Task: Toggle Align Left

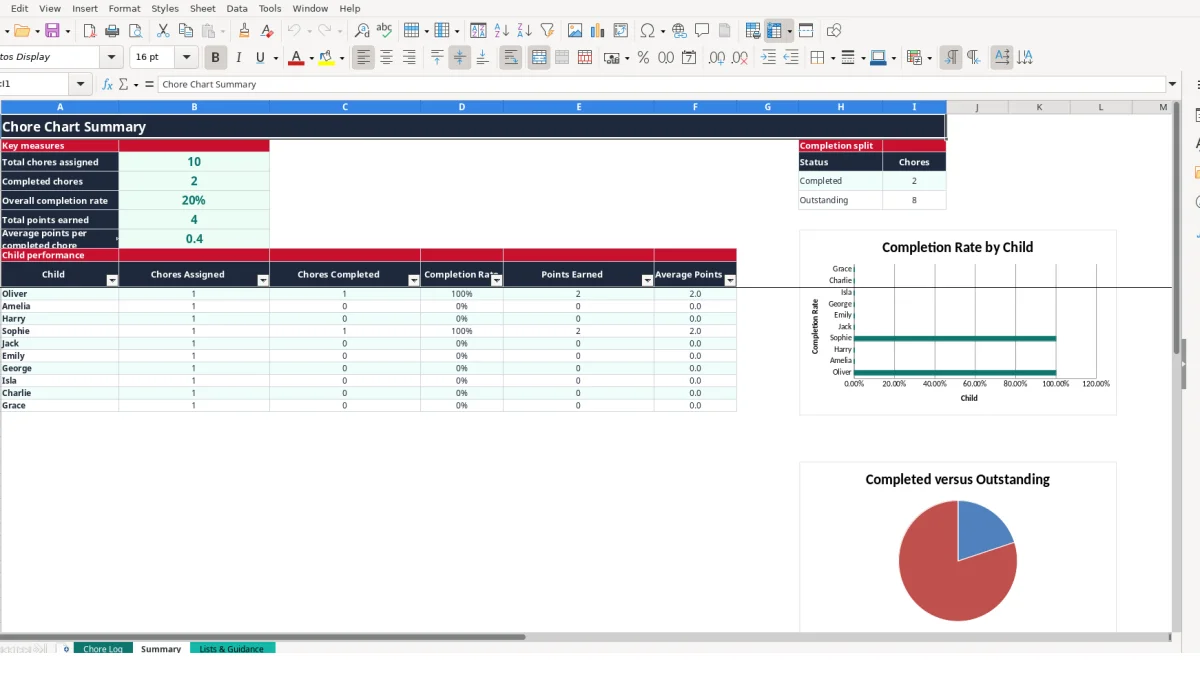Action: coord(363,58)
